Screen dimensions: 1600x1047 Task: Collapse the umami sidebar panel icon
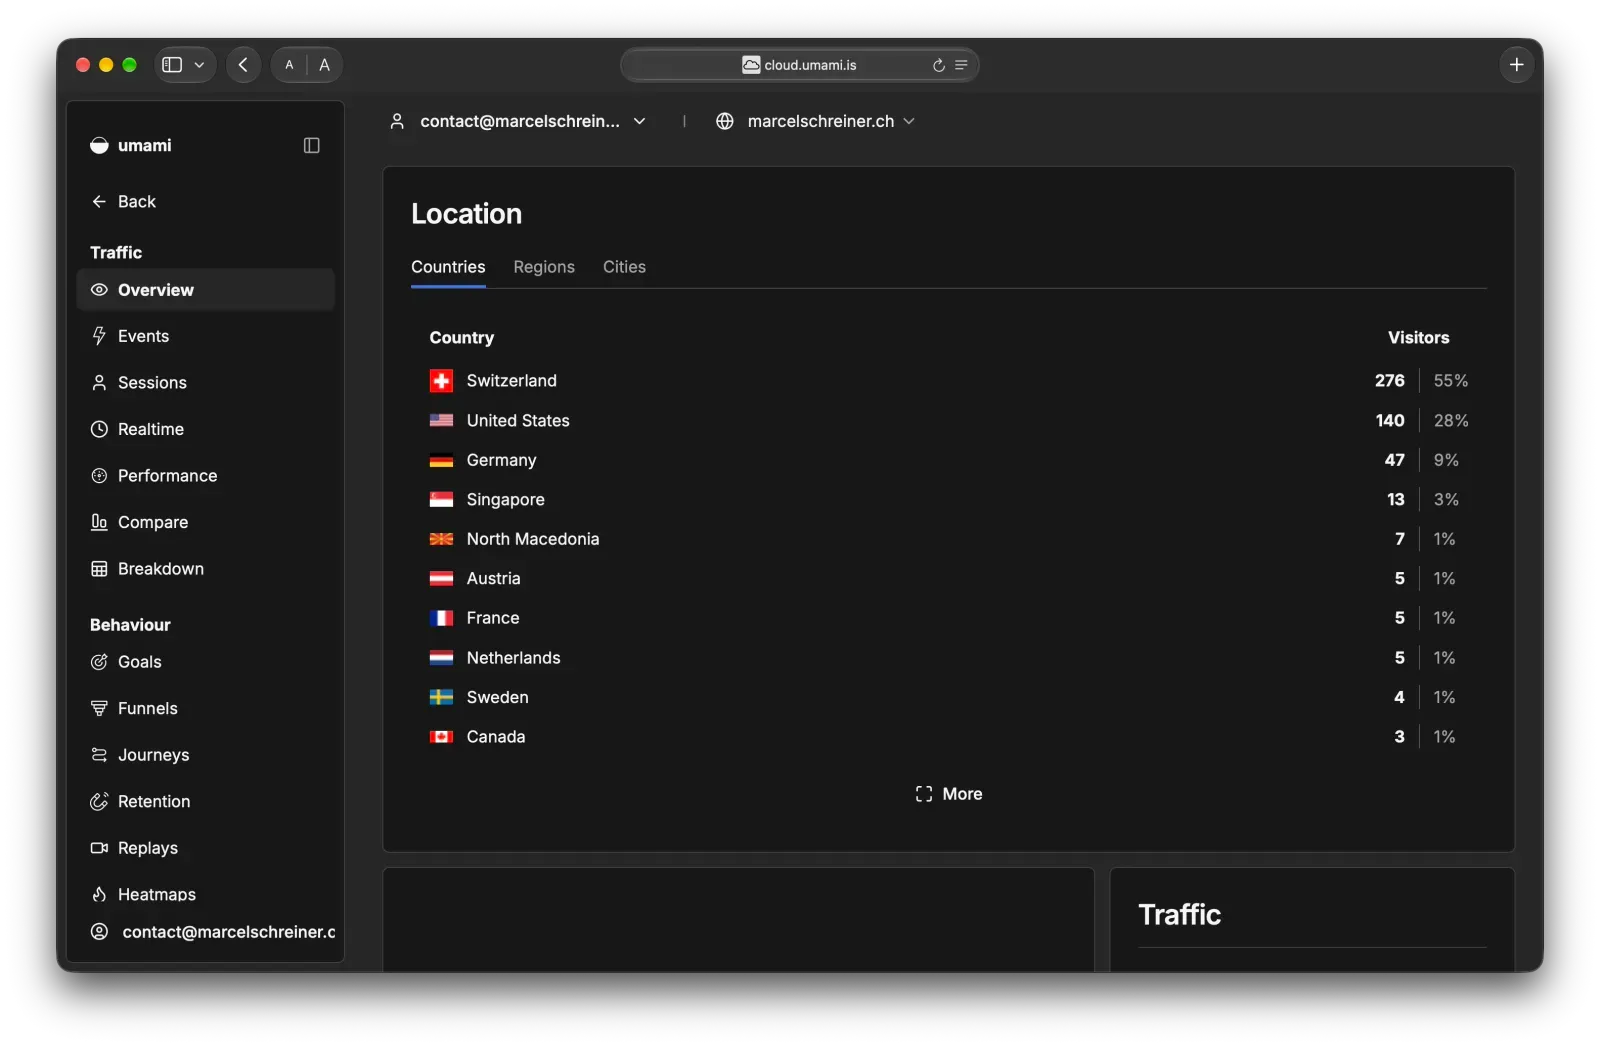311,146
